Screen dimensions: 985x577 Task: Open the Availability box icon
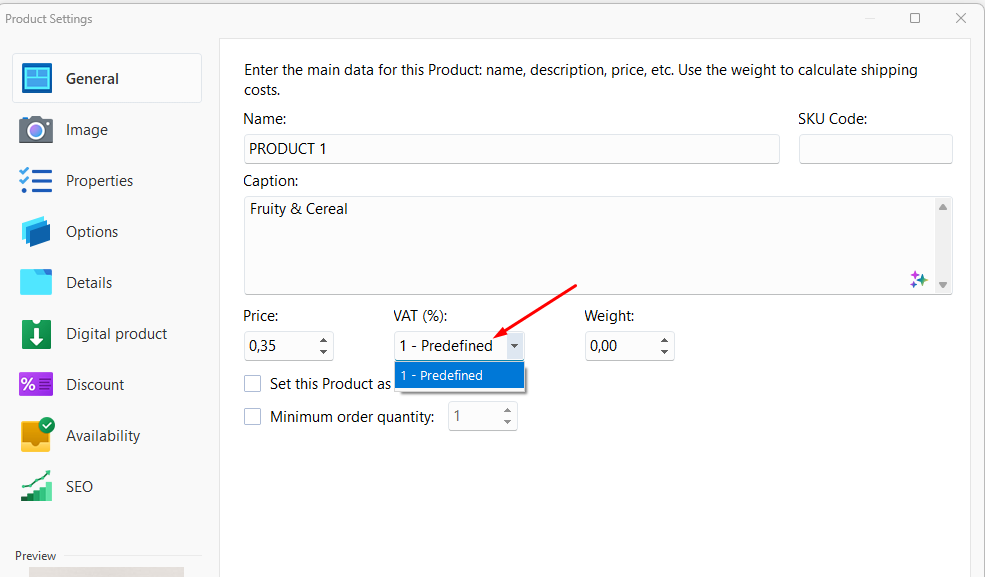coord(37,435)
